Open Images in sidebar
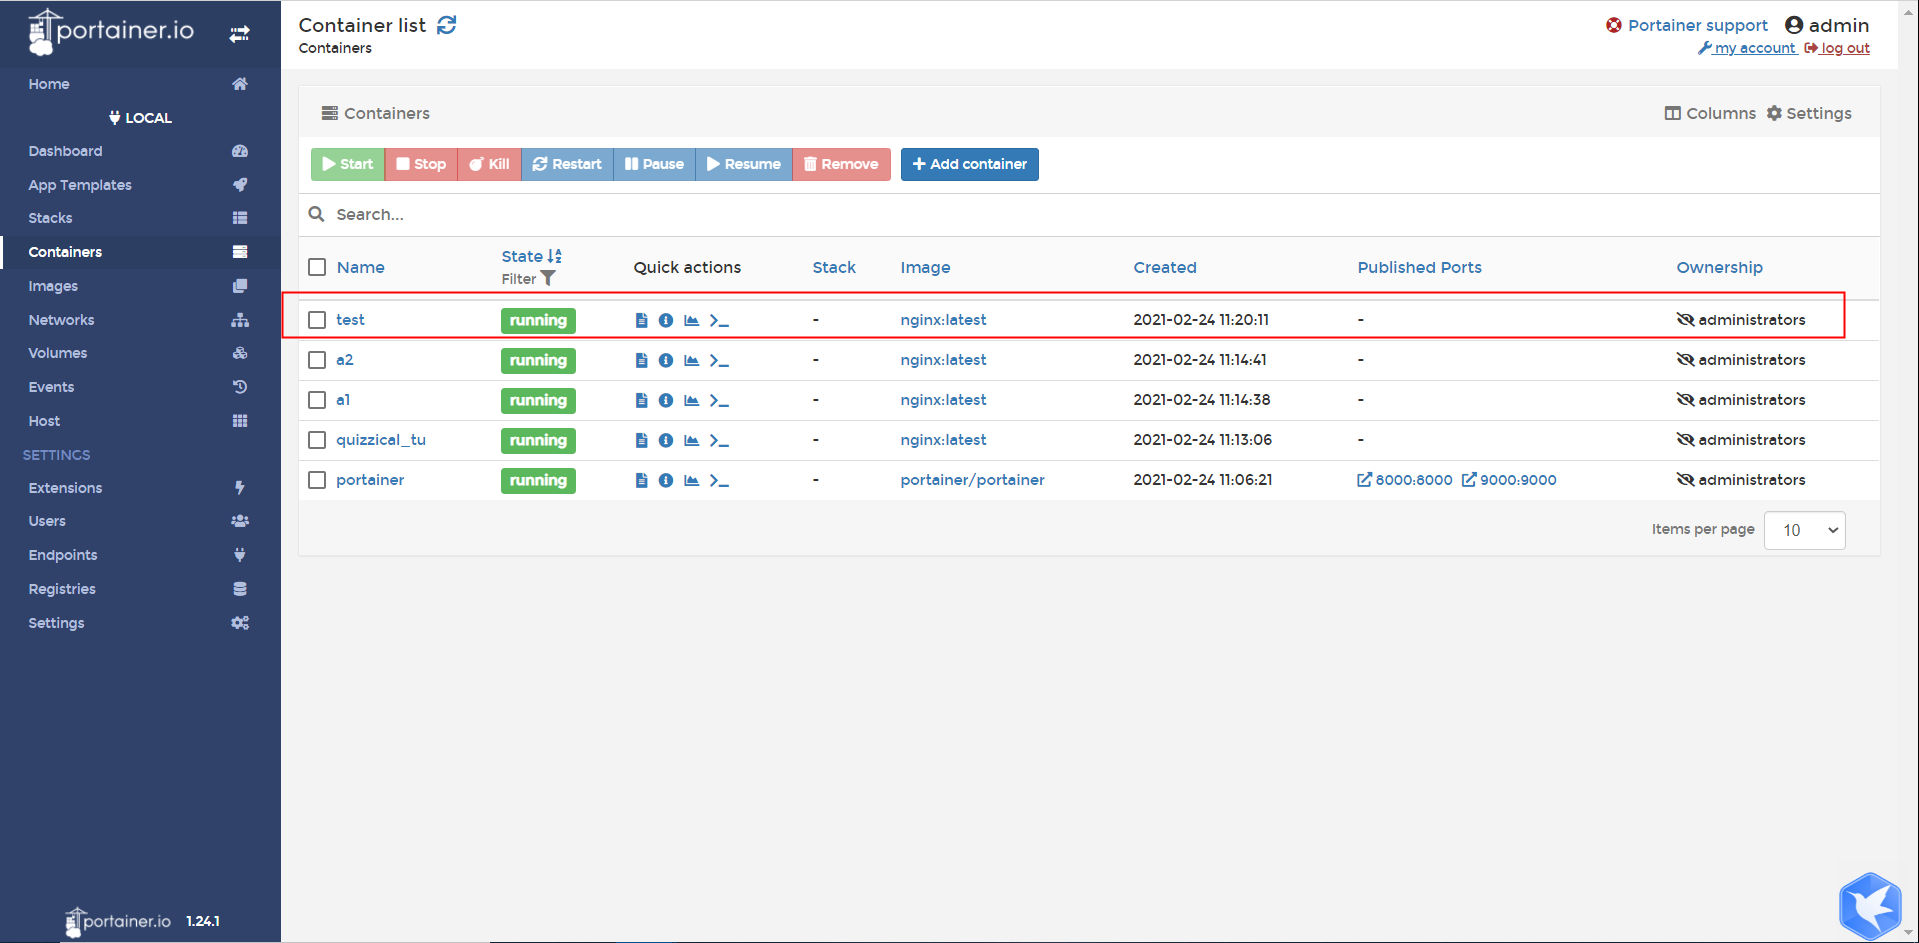Viewport: 1919px width, 943px height. pyautogui.click(x=139, y=286)
